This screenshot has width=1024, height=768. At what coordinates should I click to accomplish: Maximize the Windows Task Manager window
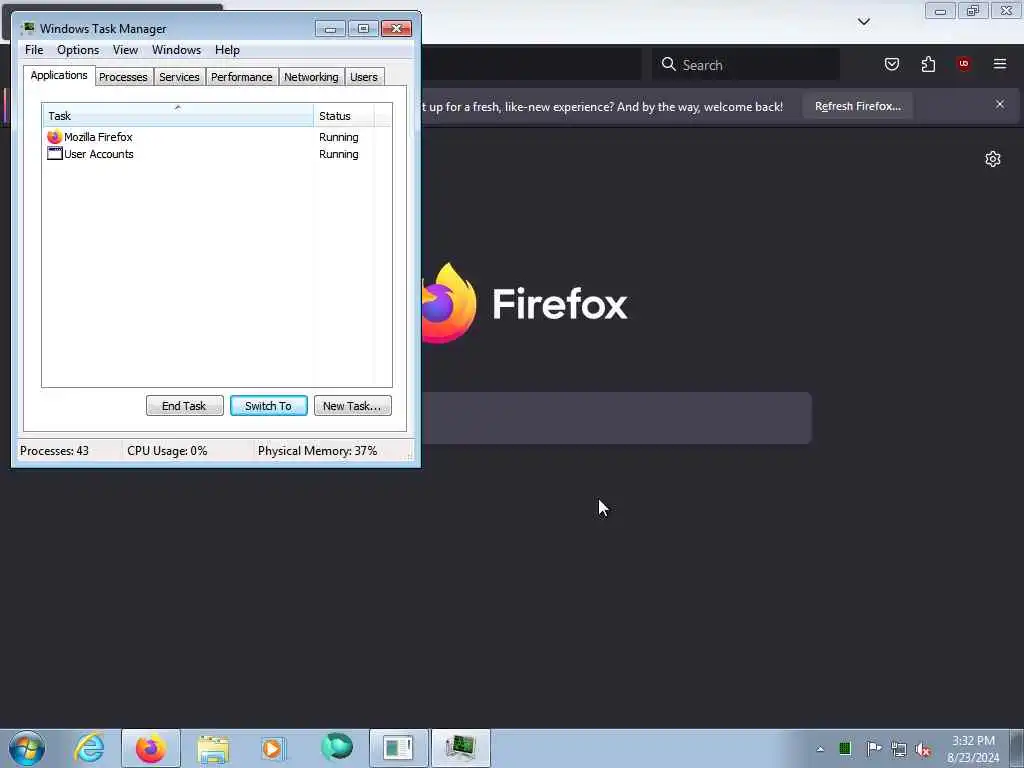coord(363,28)
